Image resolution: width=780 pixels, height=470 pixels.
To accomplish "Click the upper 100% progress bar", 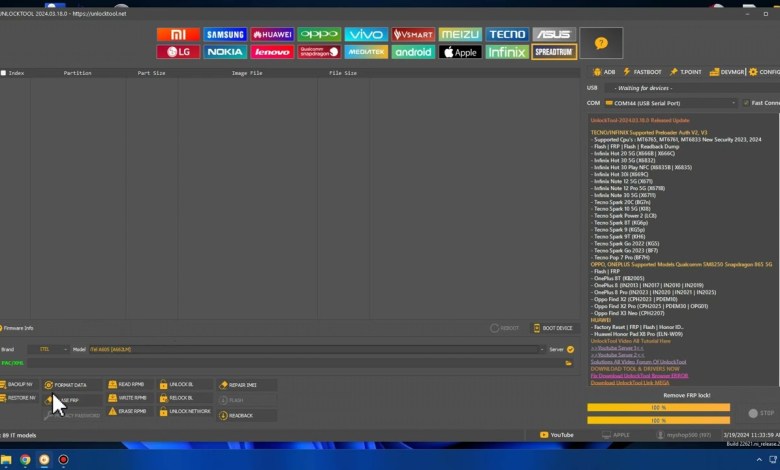I will tap(658, 407).
